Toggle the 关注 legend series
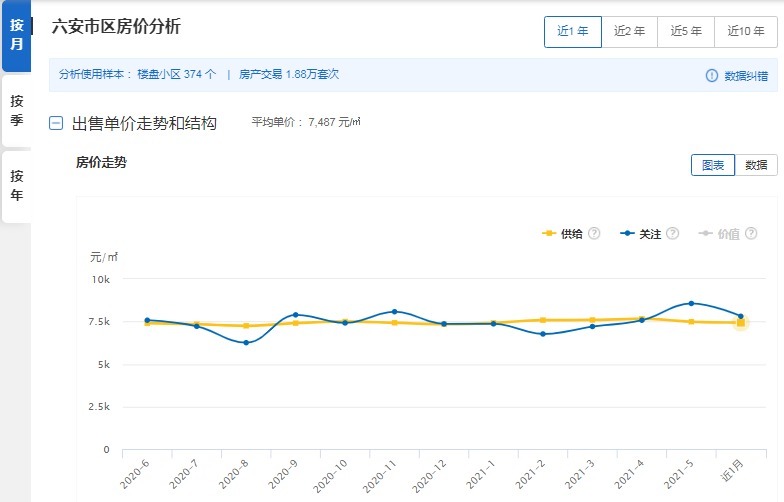 640,234
